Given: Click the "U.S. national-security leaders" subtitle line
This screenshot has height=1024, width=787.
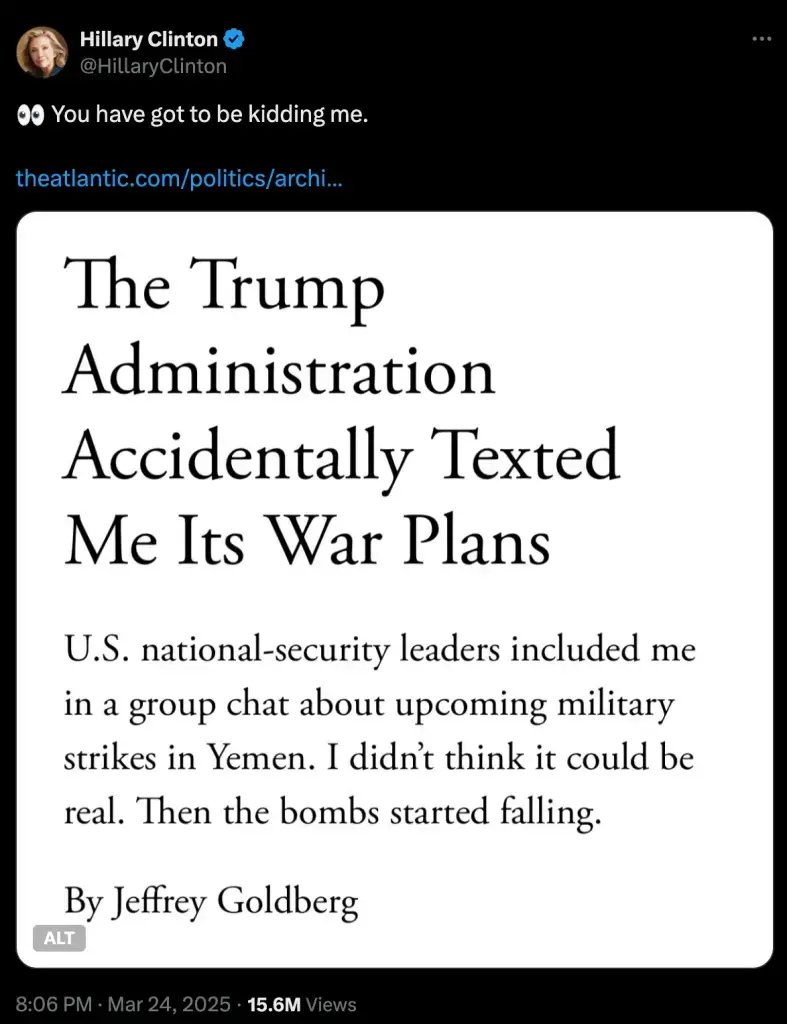Looking at the screenshot, I should (379, 650).
